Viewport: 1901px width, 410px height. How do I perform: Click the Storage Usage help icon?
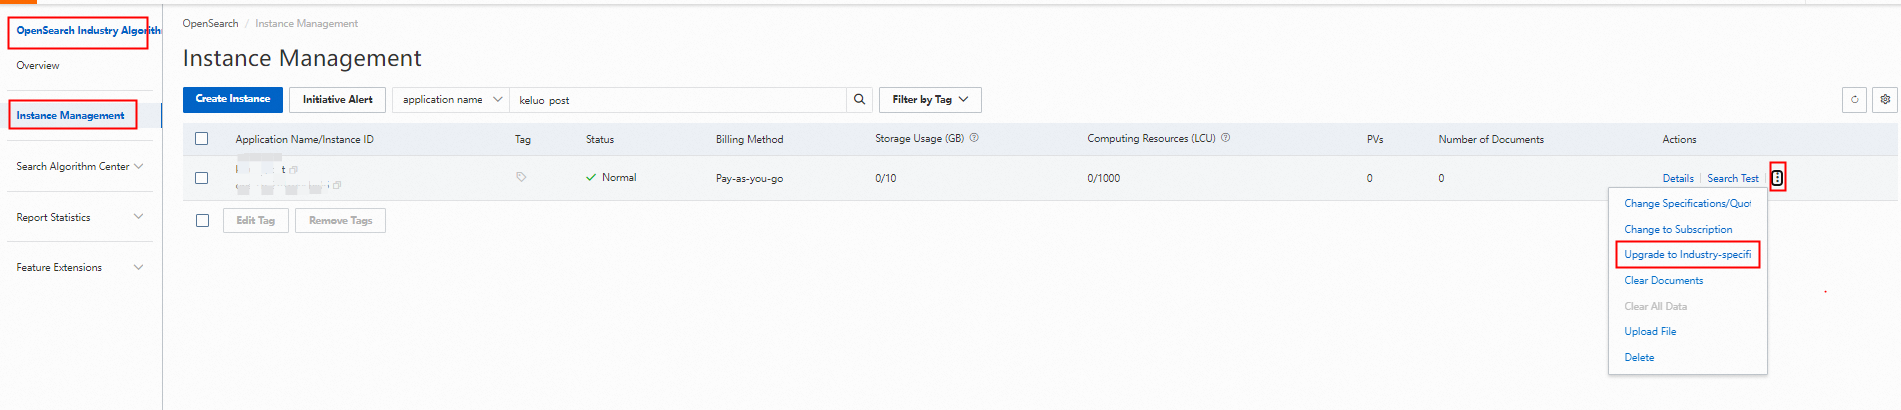[x=974, y=138]
